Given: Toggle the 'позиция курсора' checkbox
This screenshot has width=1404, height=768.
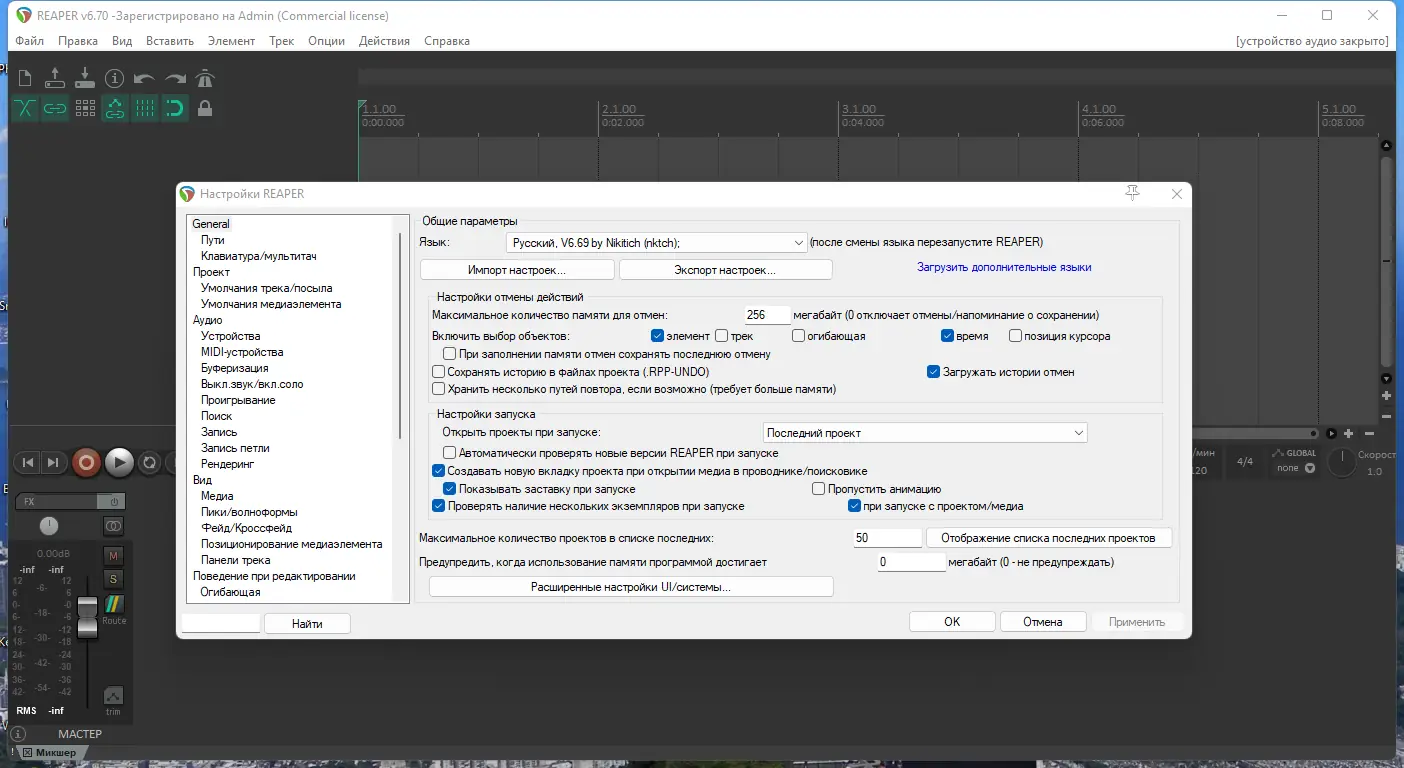Looking at the screenshot, I should pyautogui.click(x=1015, y=336).
